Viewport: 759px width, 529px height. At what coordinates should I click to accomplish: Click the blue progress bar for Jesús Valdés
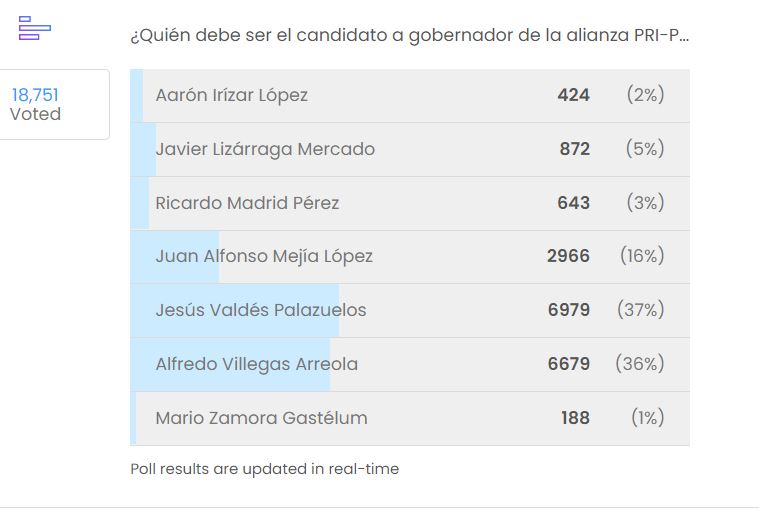tap(235, 311)
